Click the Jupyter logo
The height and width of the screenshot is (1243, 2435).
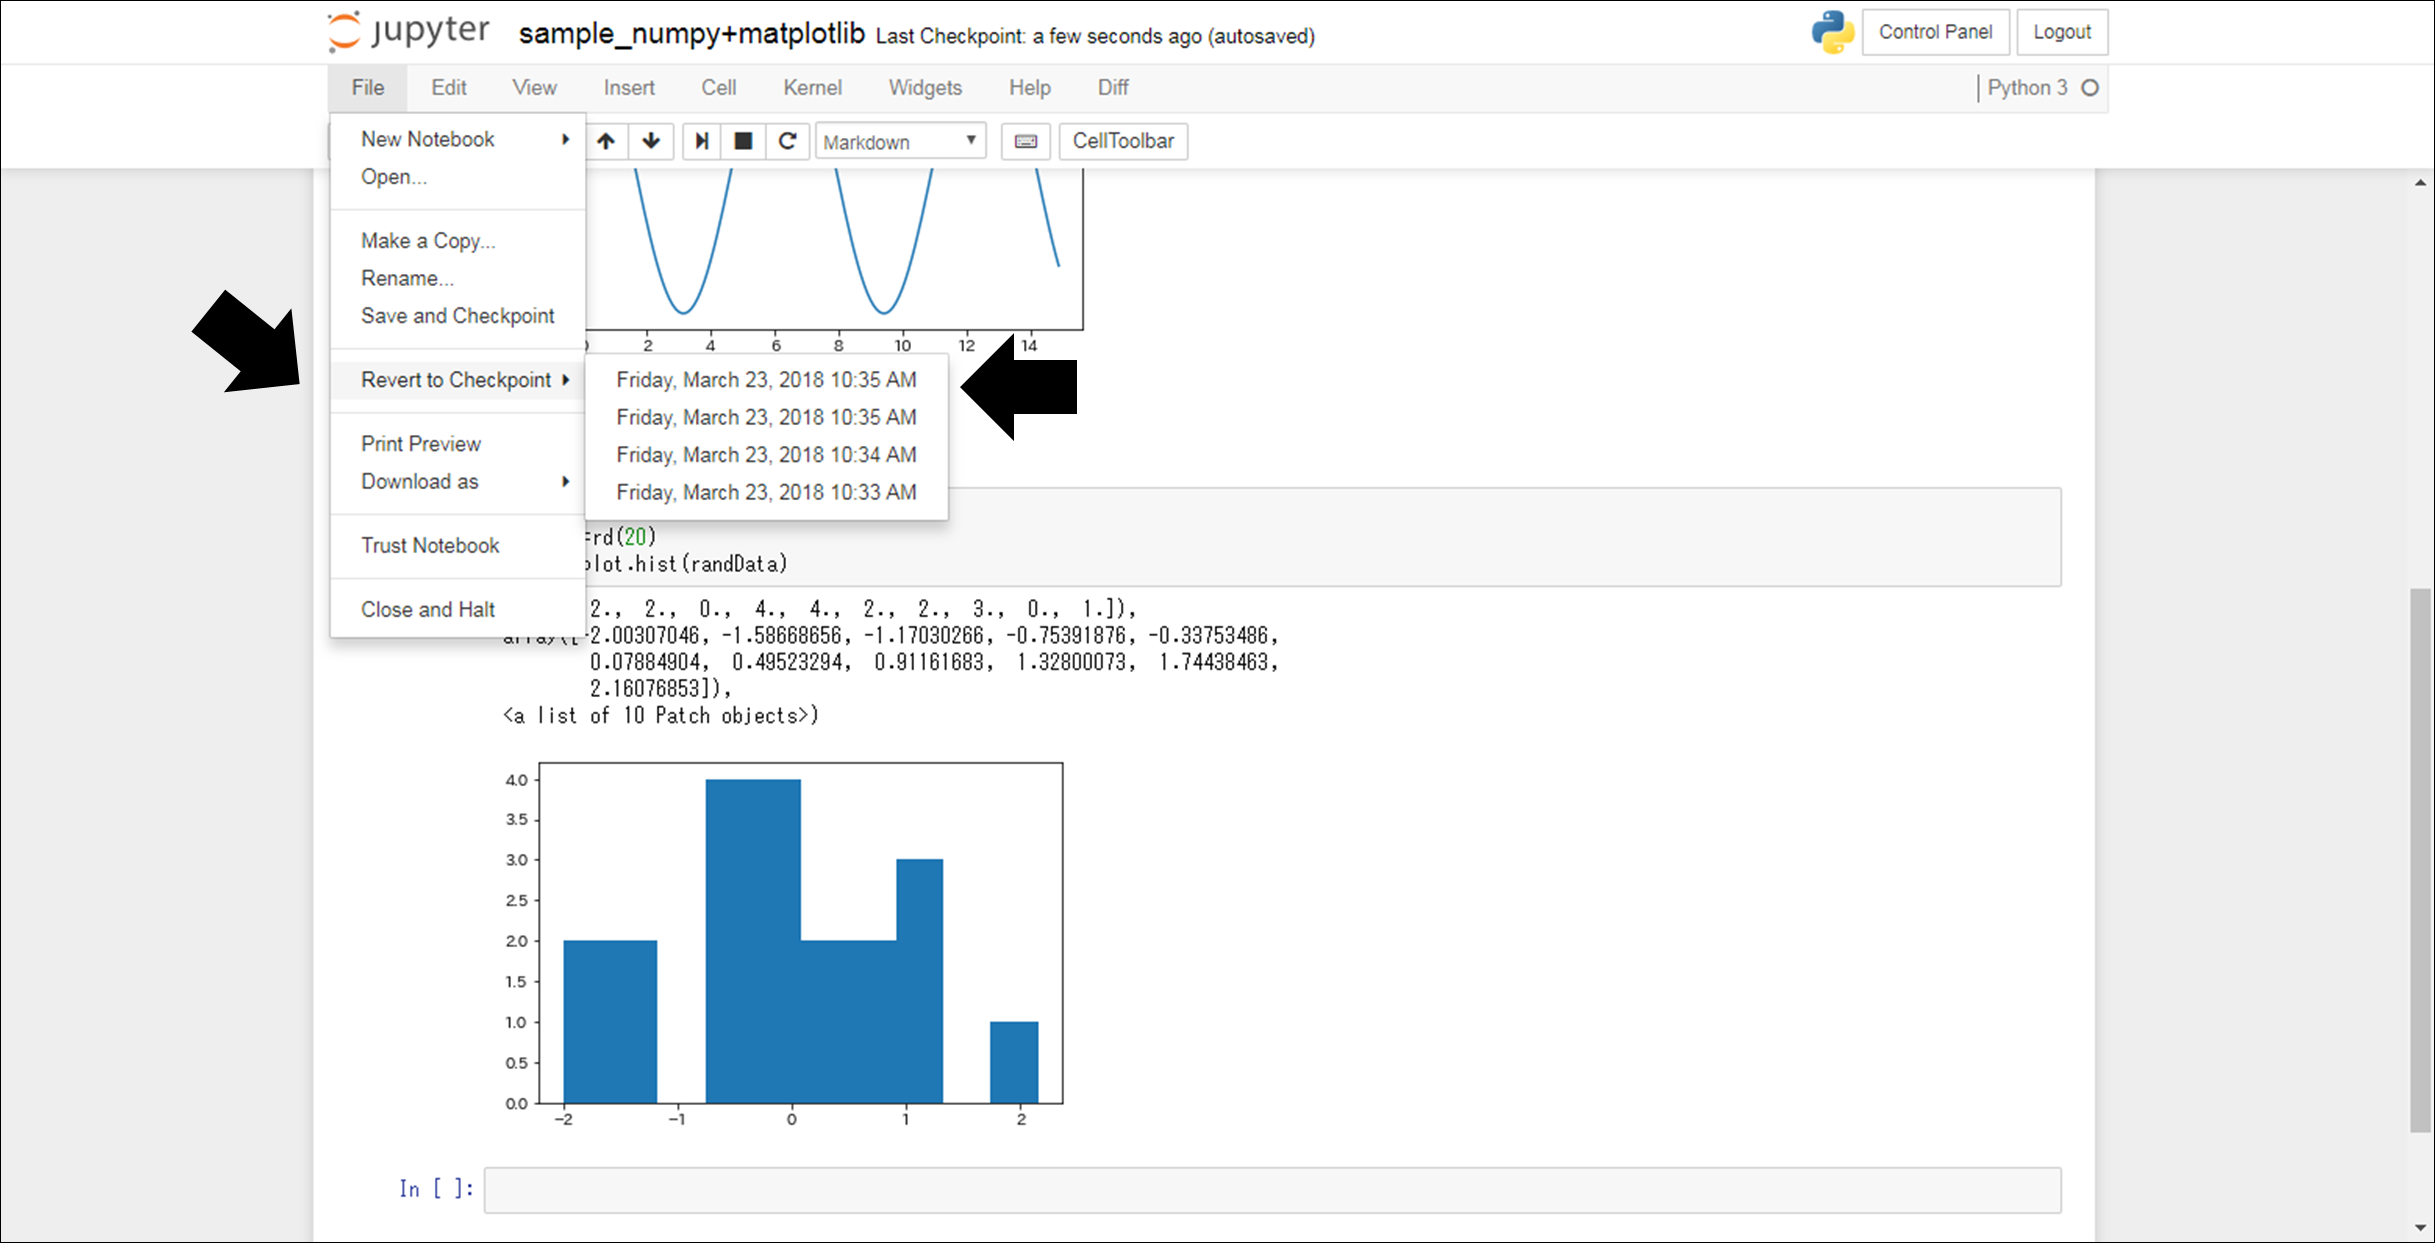click(409, 32)
